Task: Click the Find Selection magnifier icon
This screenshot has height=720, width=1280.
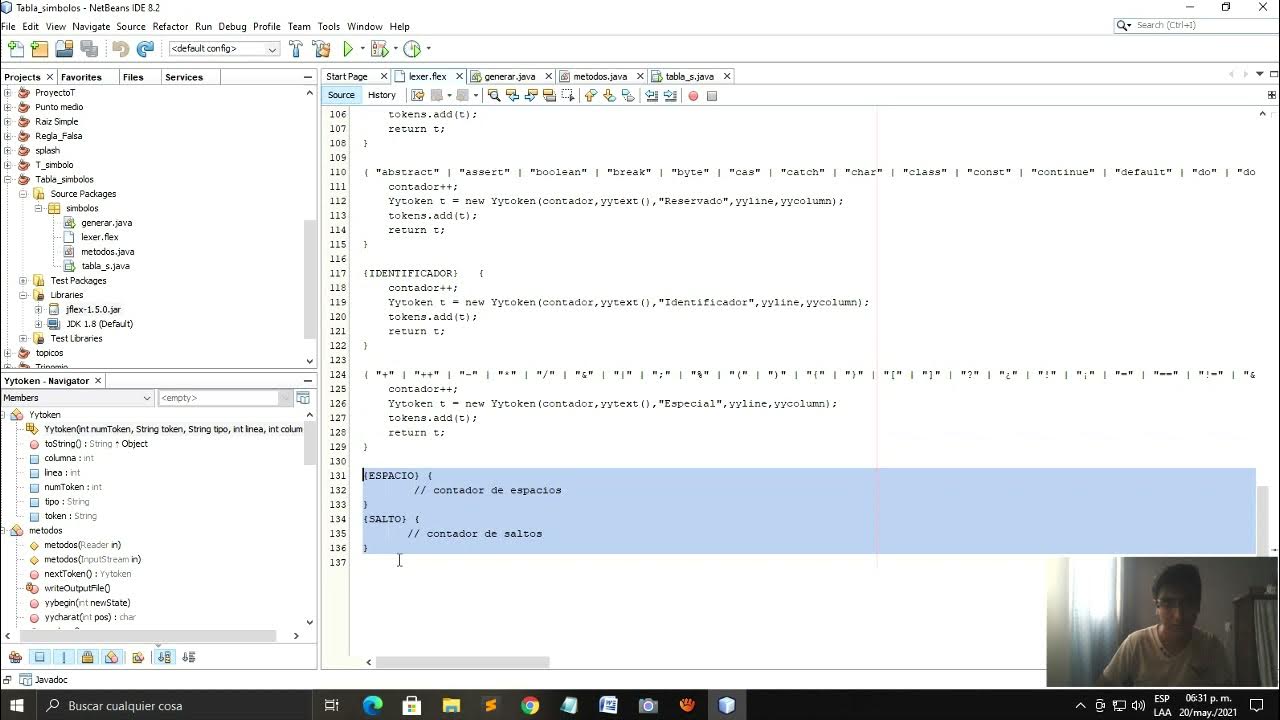Action: pos(494,95)
